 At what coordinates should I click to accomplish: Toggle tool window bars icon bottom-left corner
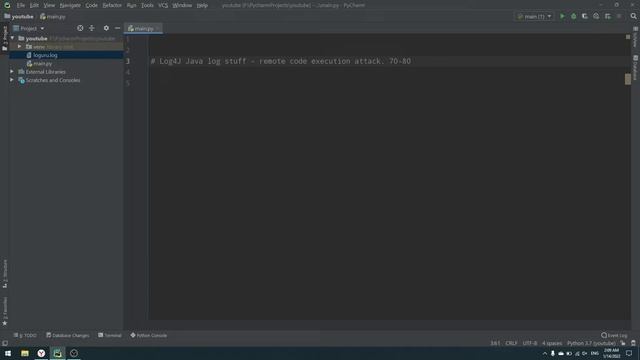coord(5,343)
